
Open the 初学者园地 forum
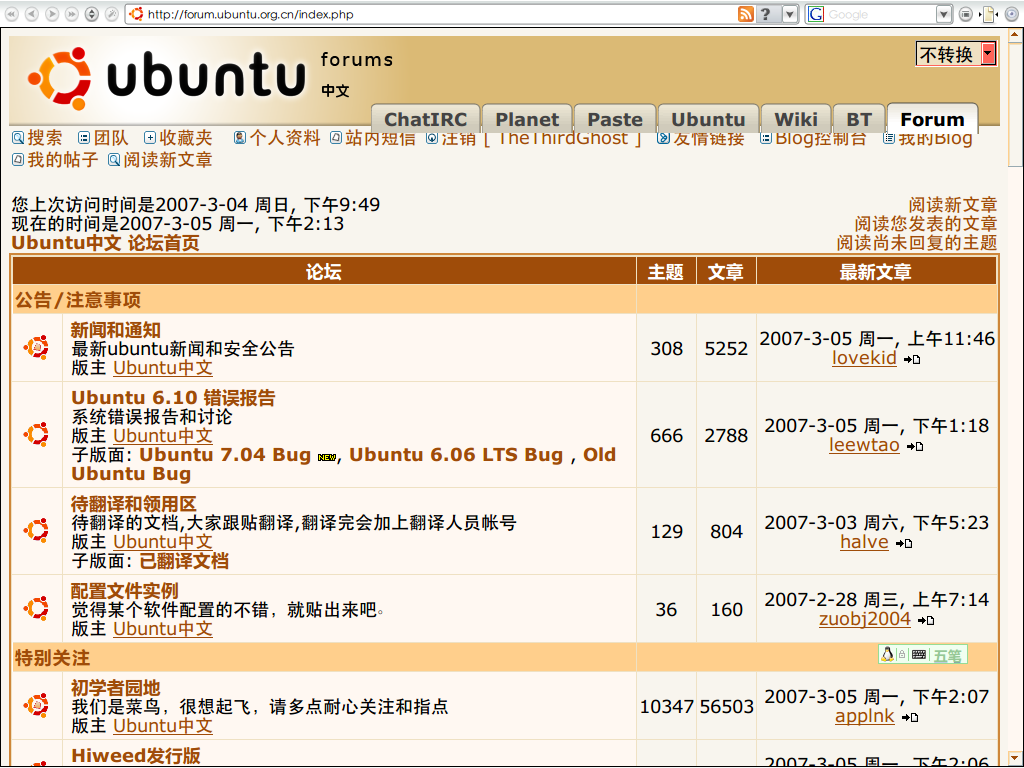pos(116,688)
